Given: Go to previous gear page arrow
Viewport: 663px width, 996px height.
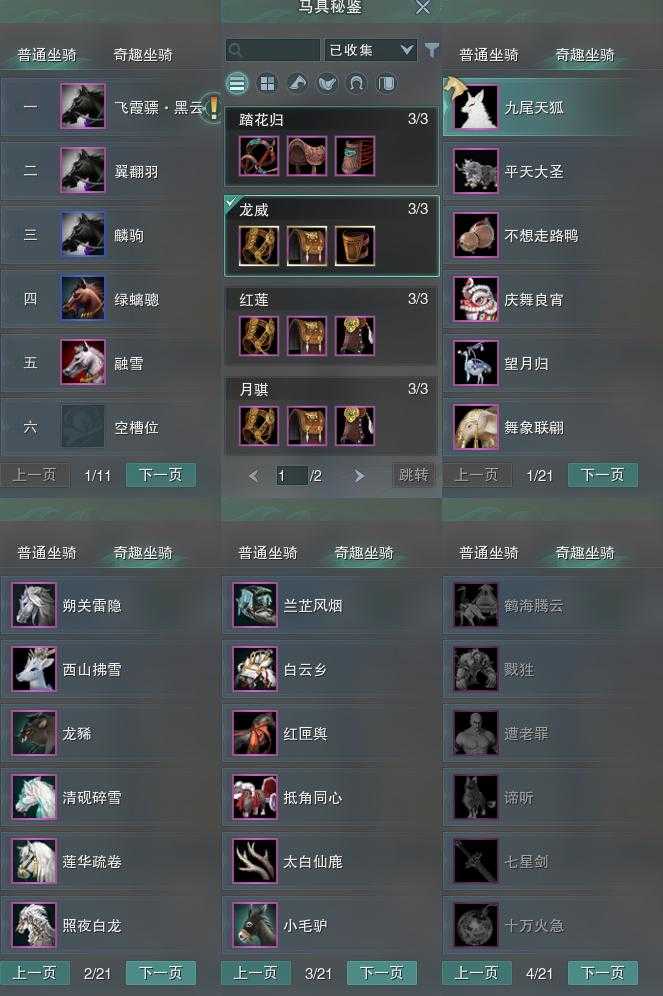Looking at the screenshot, I should pos(254,475).
